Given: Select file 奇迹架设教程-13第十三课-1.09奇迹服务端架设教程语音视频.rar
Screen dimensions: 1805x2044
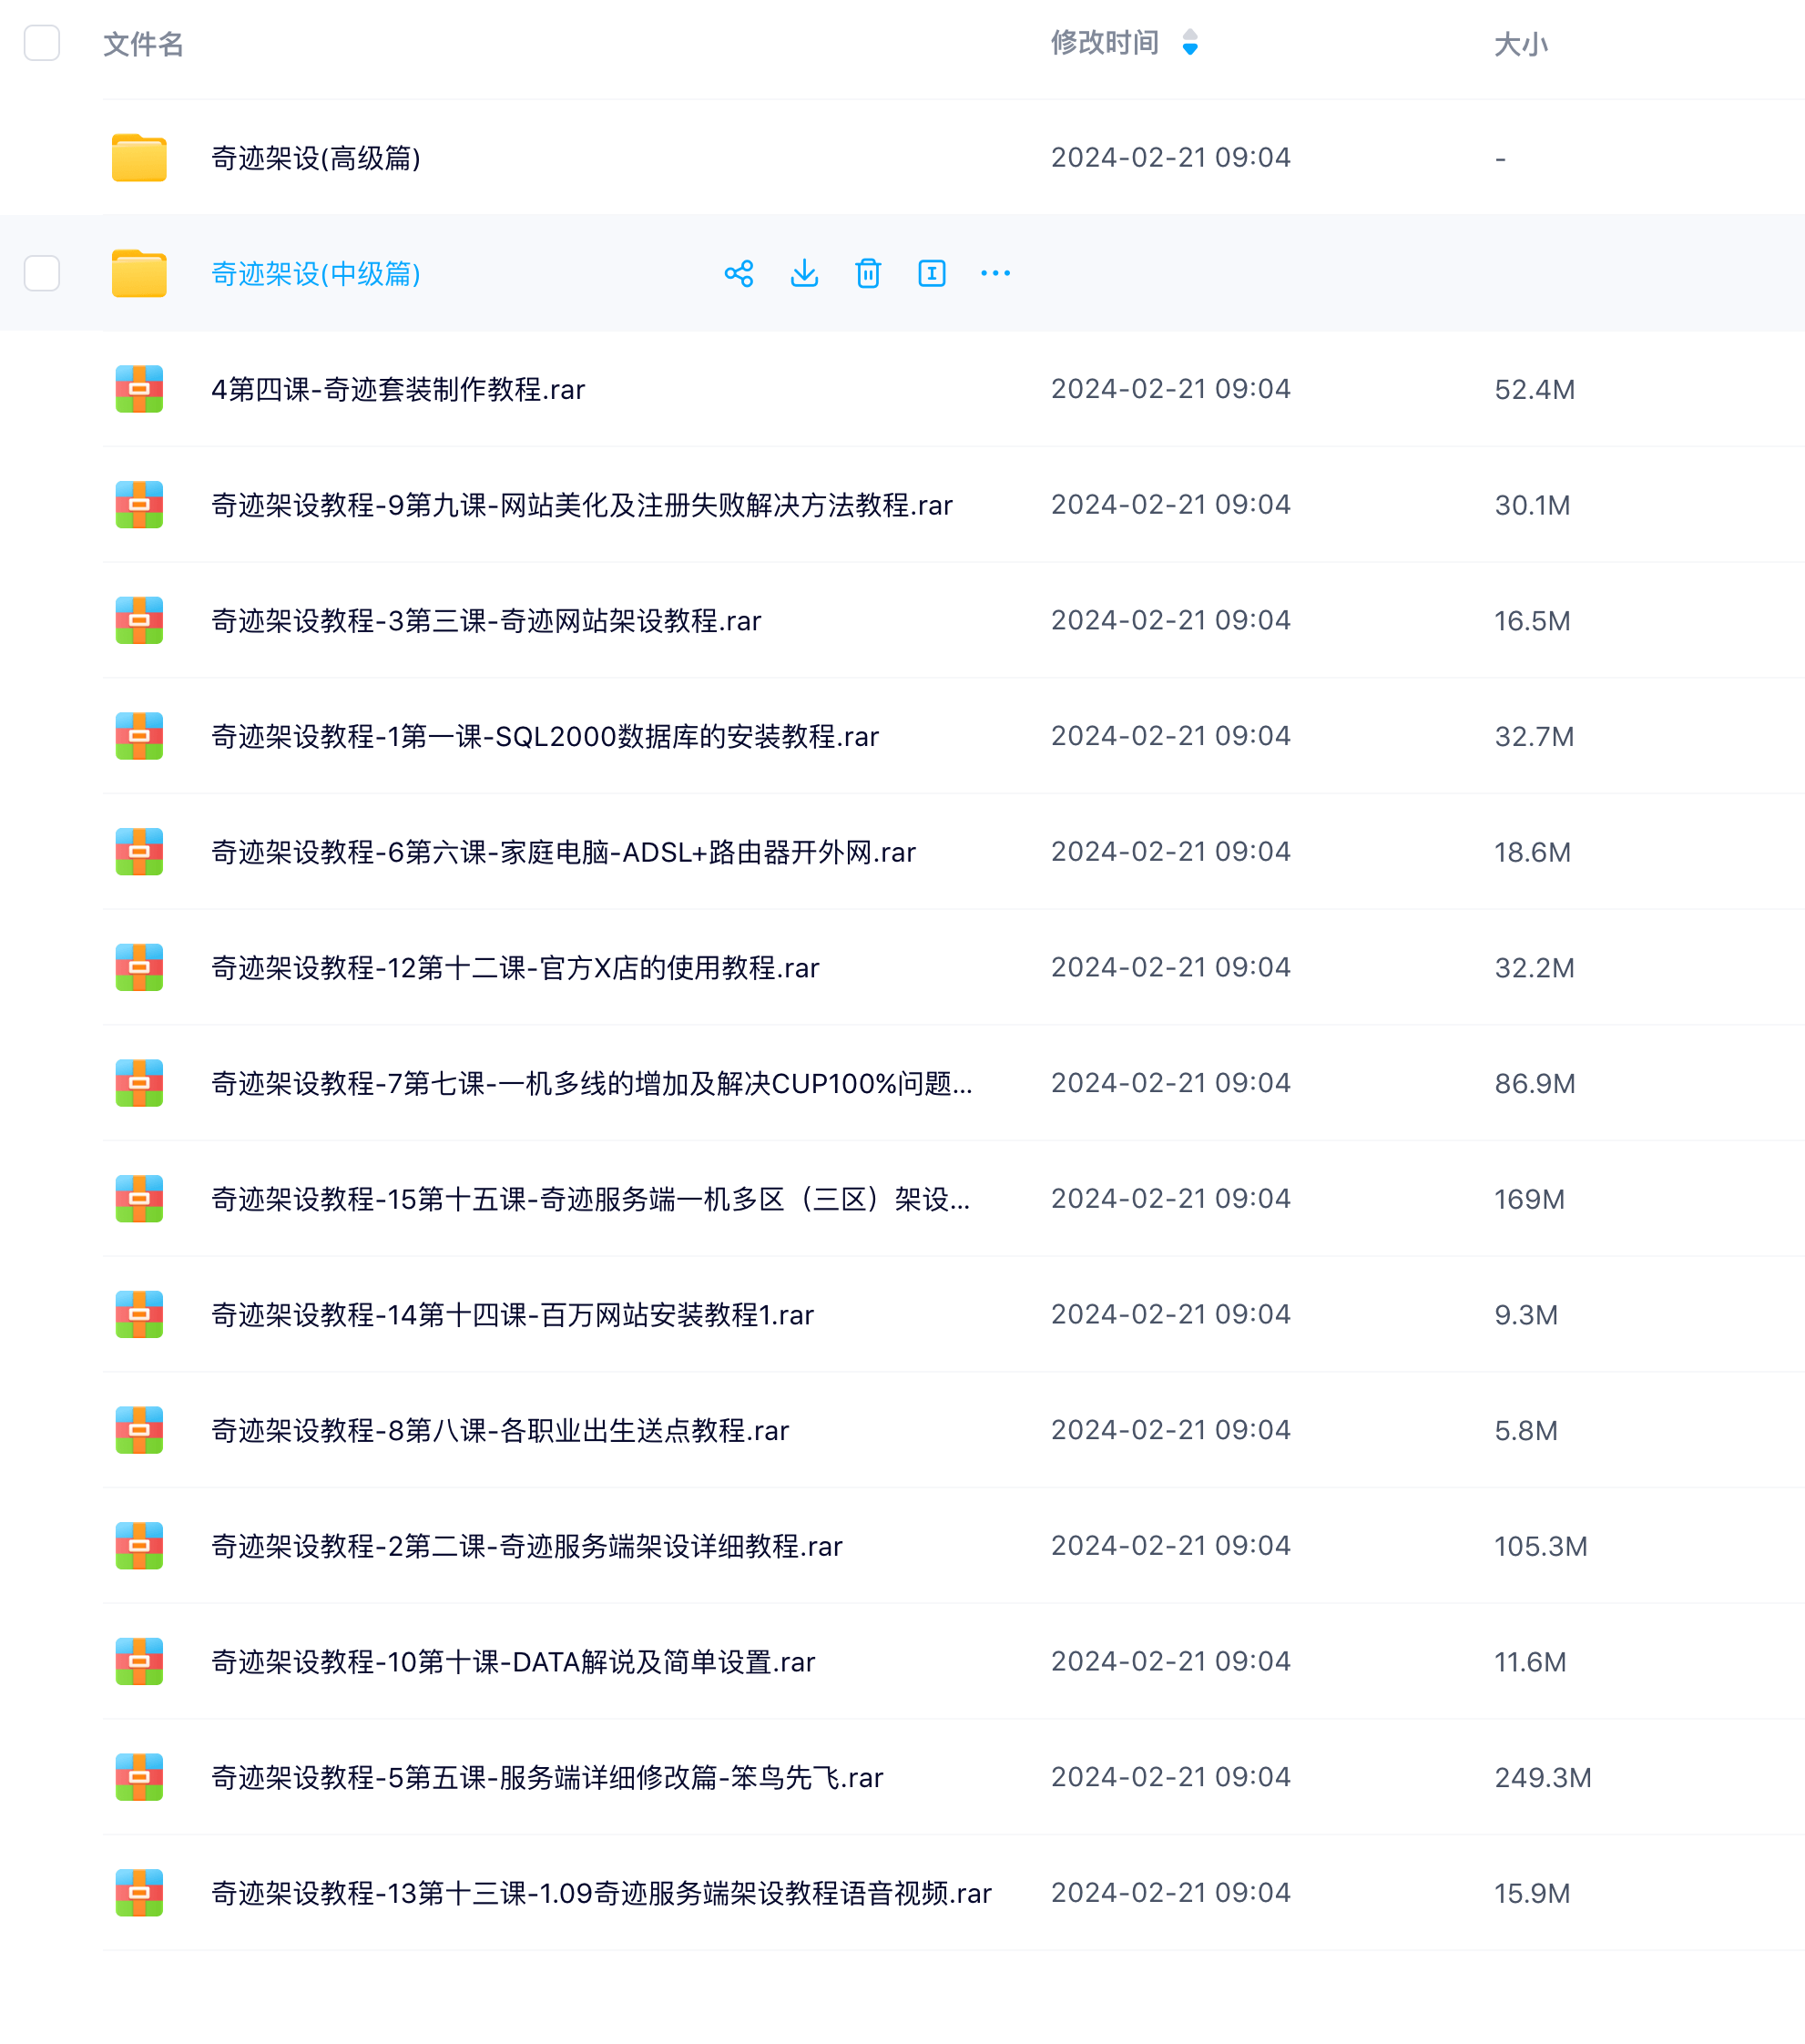Looking at the screenshot, I should [x=601, y=1893].
